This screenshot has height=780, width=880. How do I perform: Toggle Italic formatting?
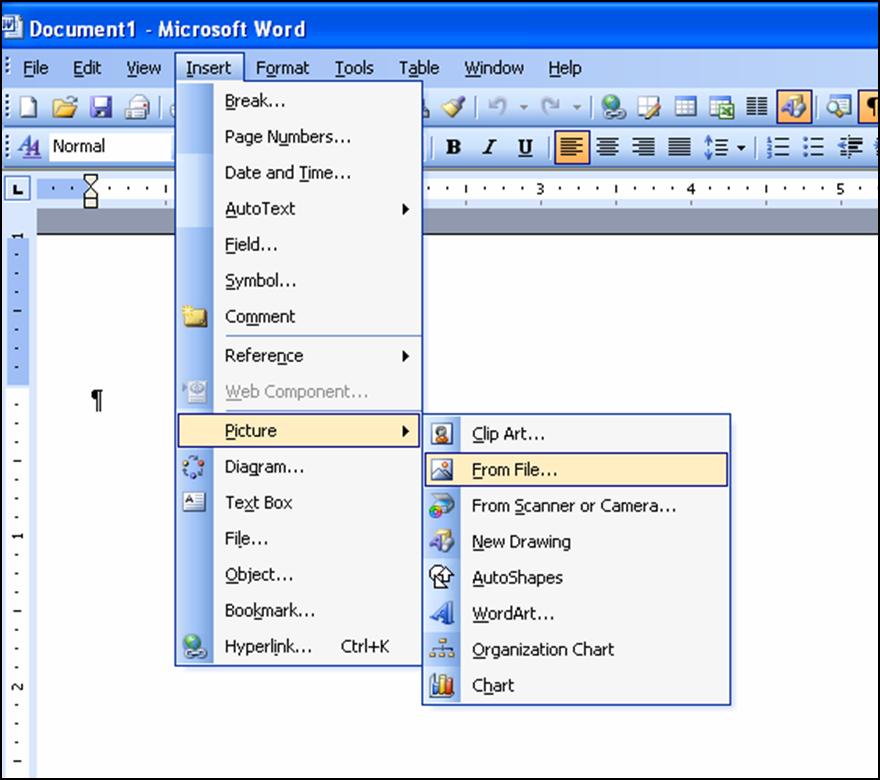[x=489, y=147]
